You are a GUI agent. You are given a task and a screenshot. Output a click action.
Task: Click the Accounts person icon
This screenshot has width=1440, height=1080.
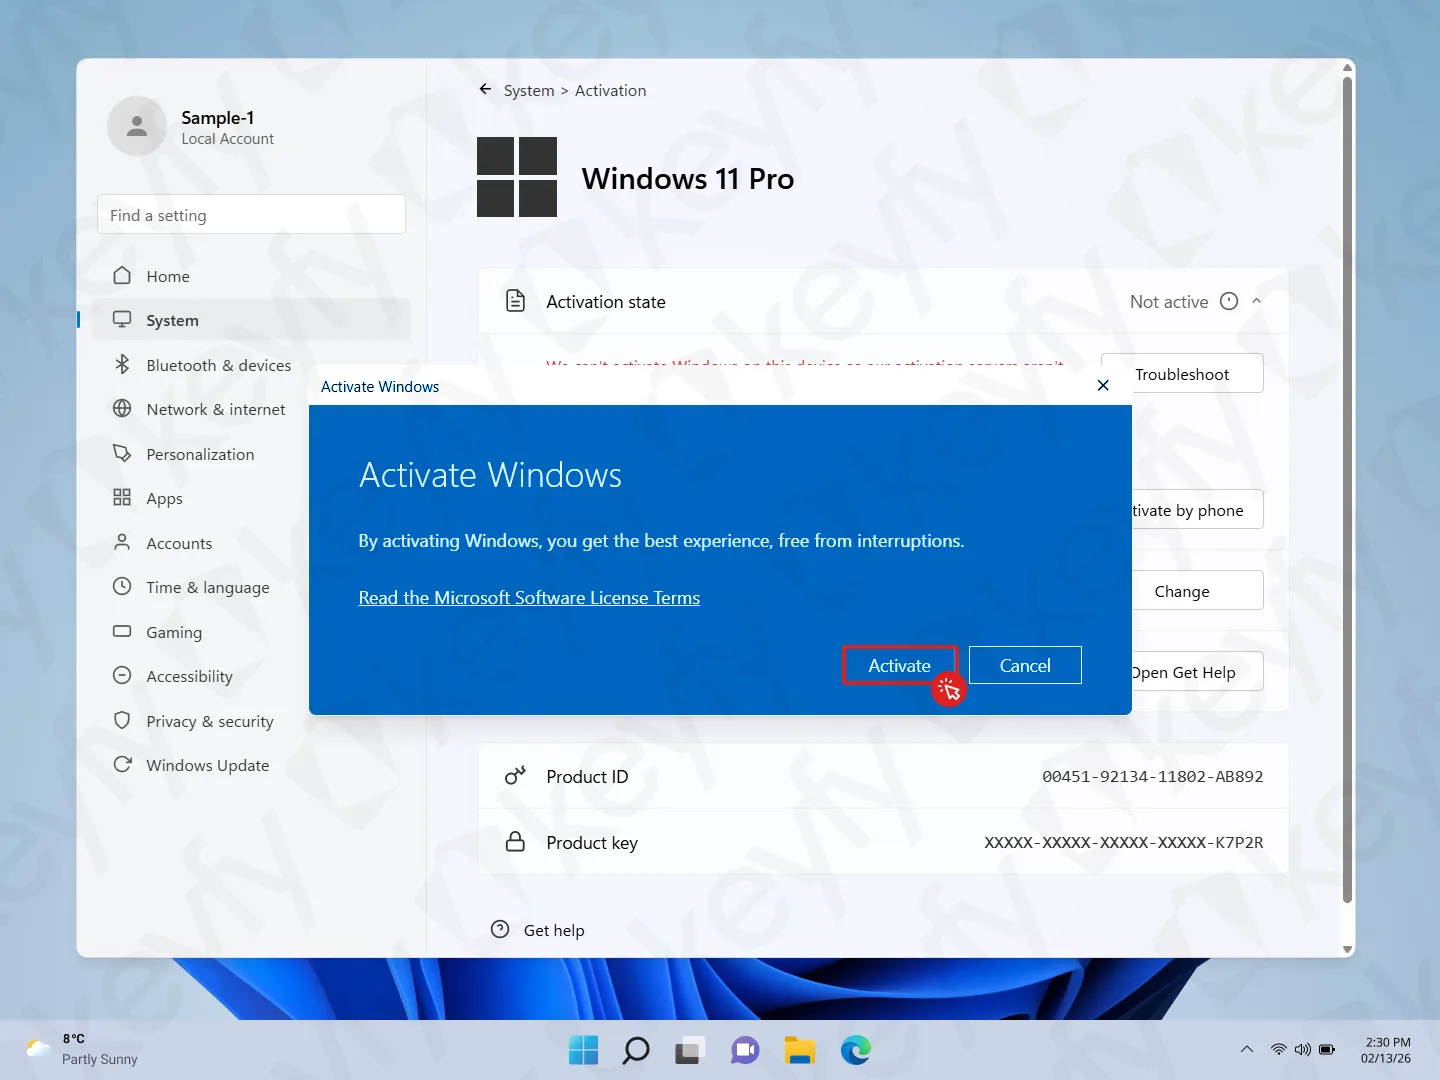(x=122, y=542)
